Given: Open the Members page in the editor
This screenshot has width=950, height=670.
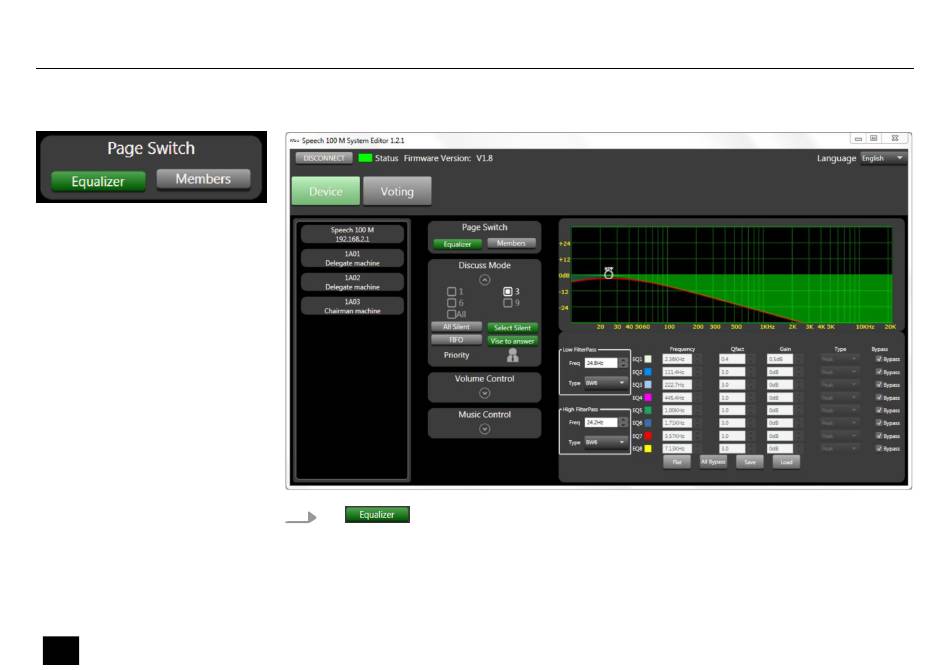Looking at the screenshot, I should point(511,243).
